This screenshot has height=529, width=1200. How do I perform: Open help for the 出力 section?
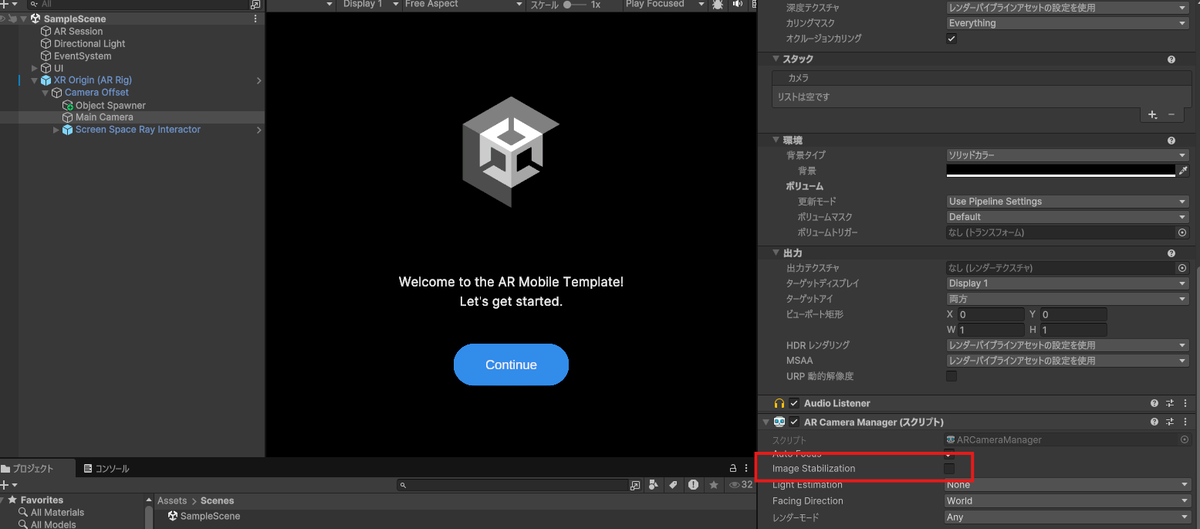tap(1171, 254)
